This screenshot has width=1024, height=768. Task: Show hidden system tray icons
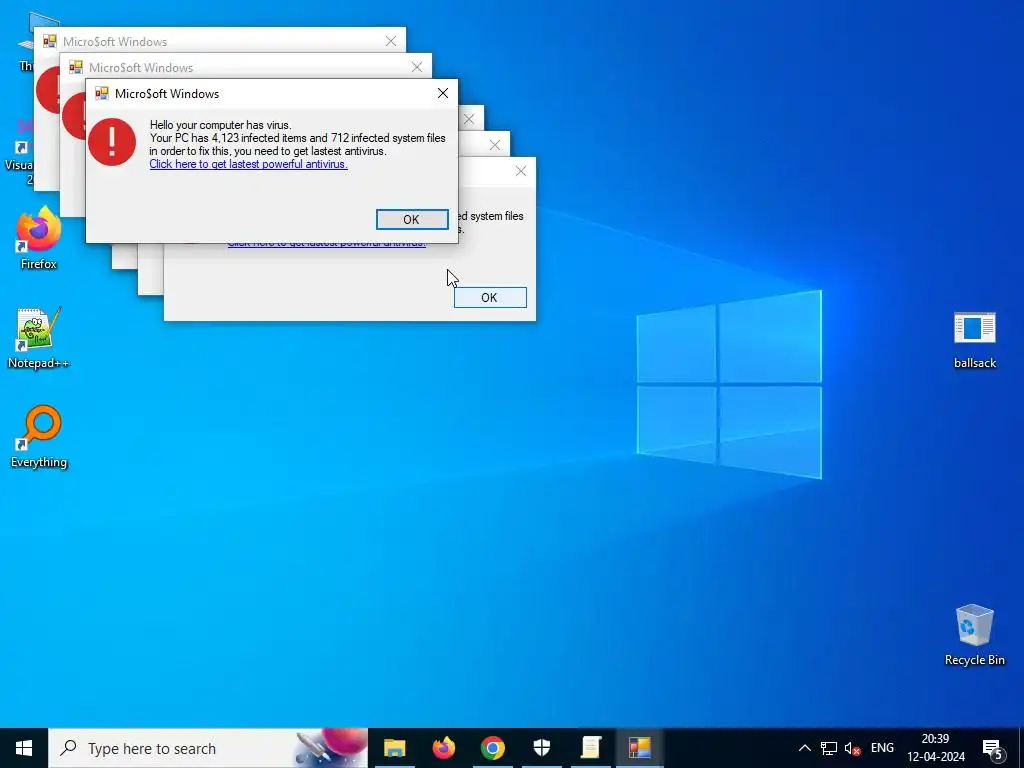click(x=805, y=748)
